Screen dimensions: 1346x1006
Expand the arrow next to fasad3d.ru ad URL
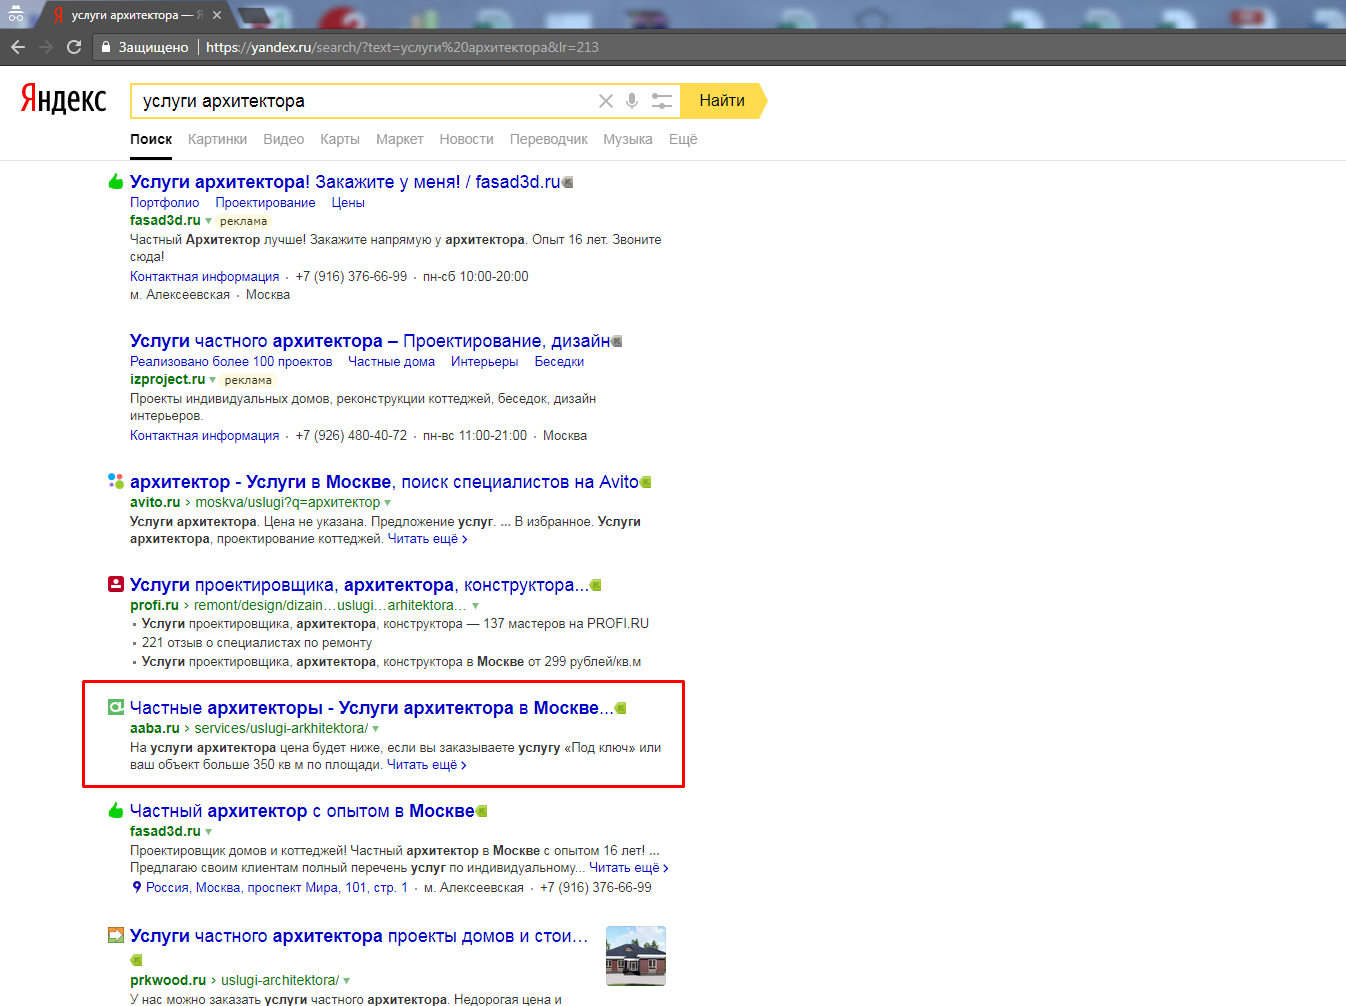(x=209, y=221)
